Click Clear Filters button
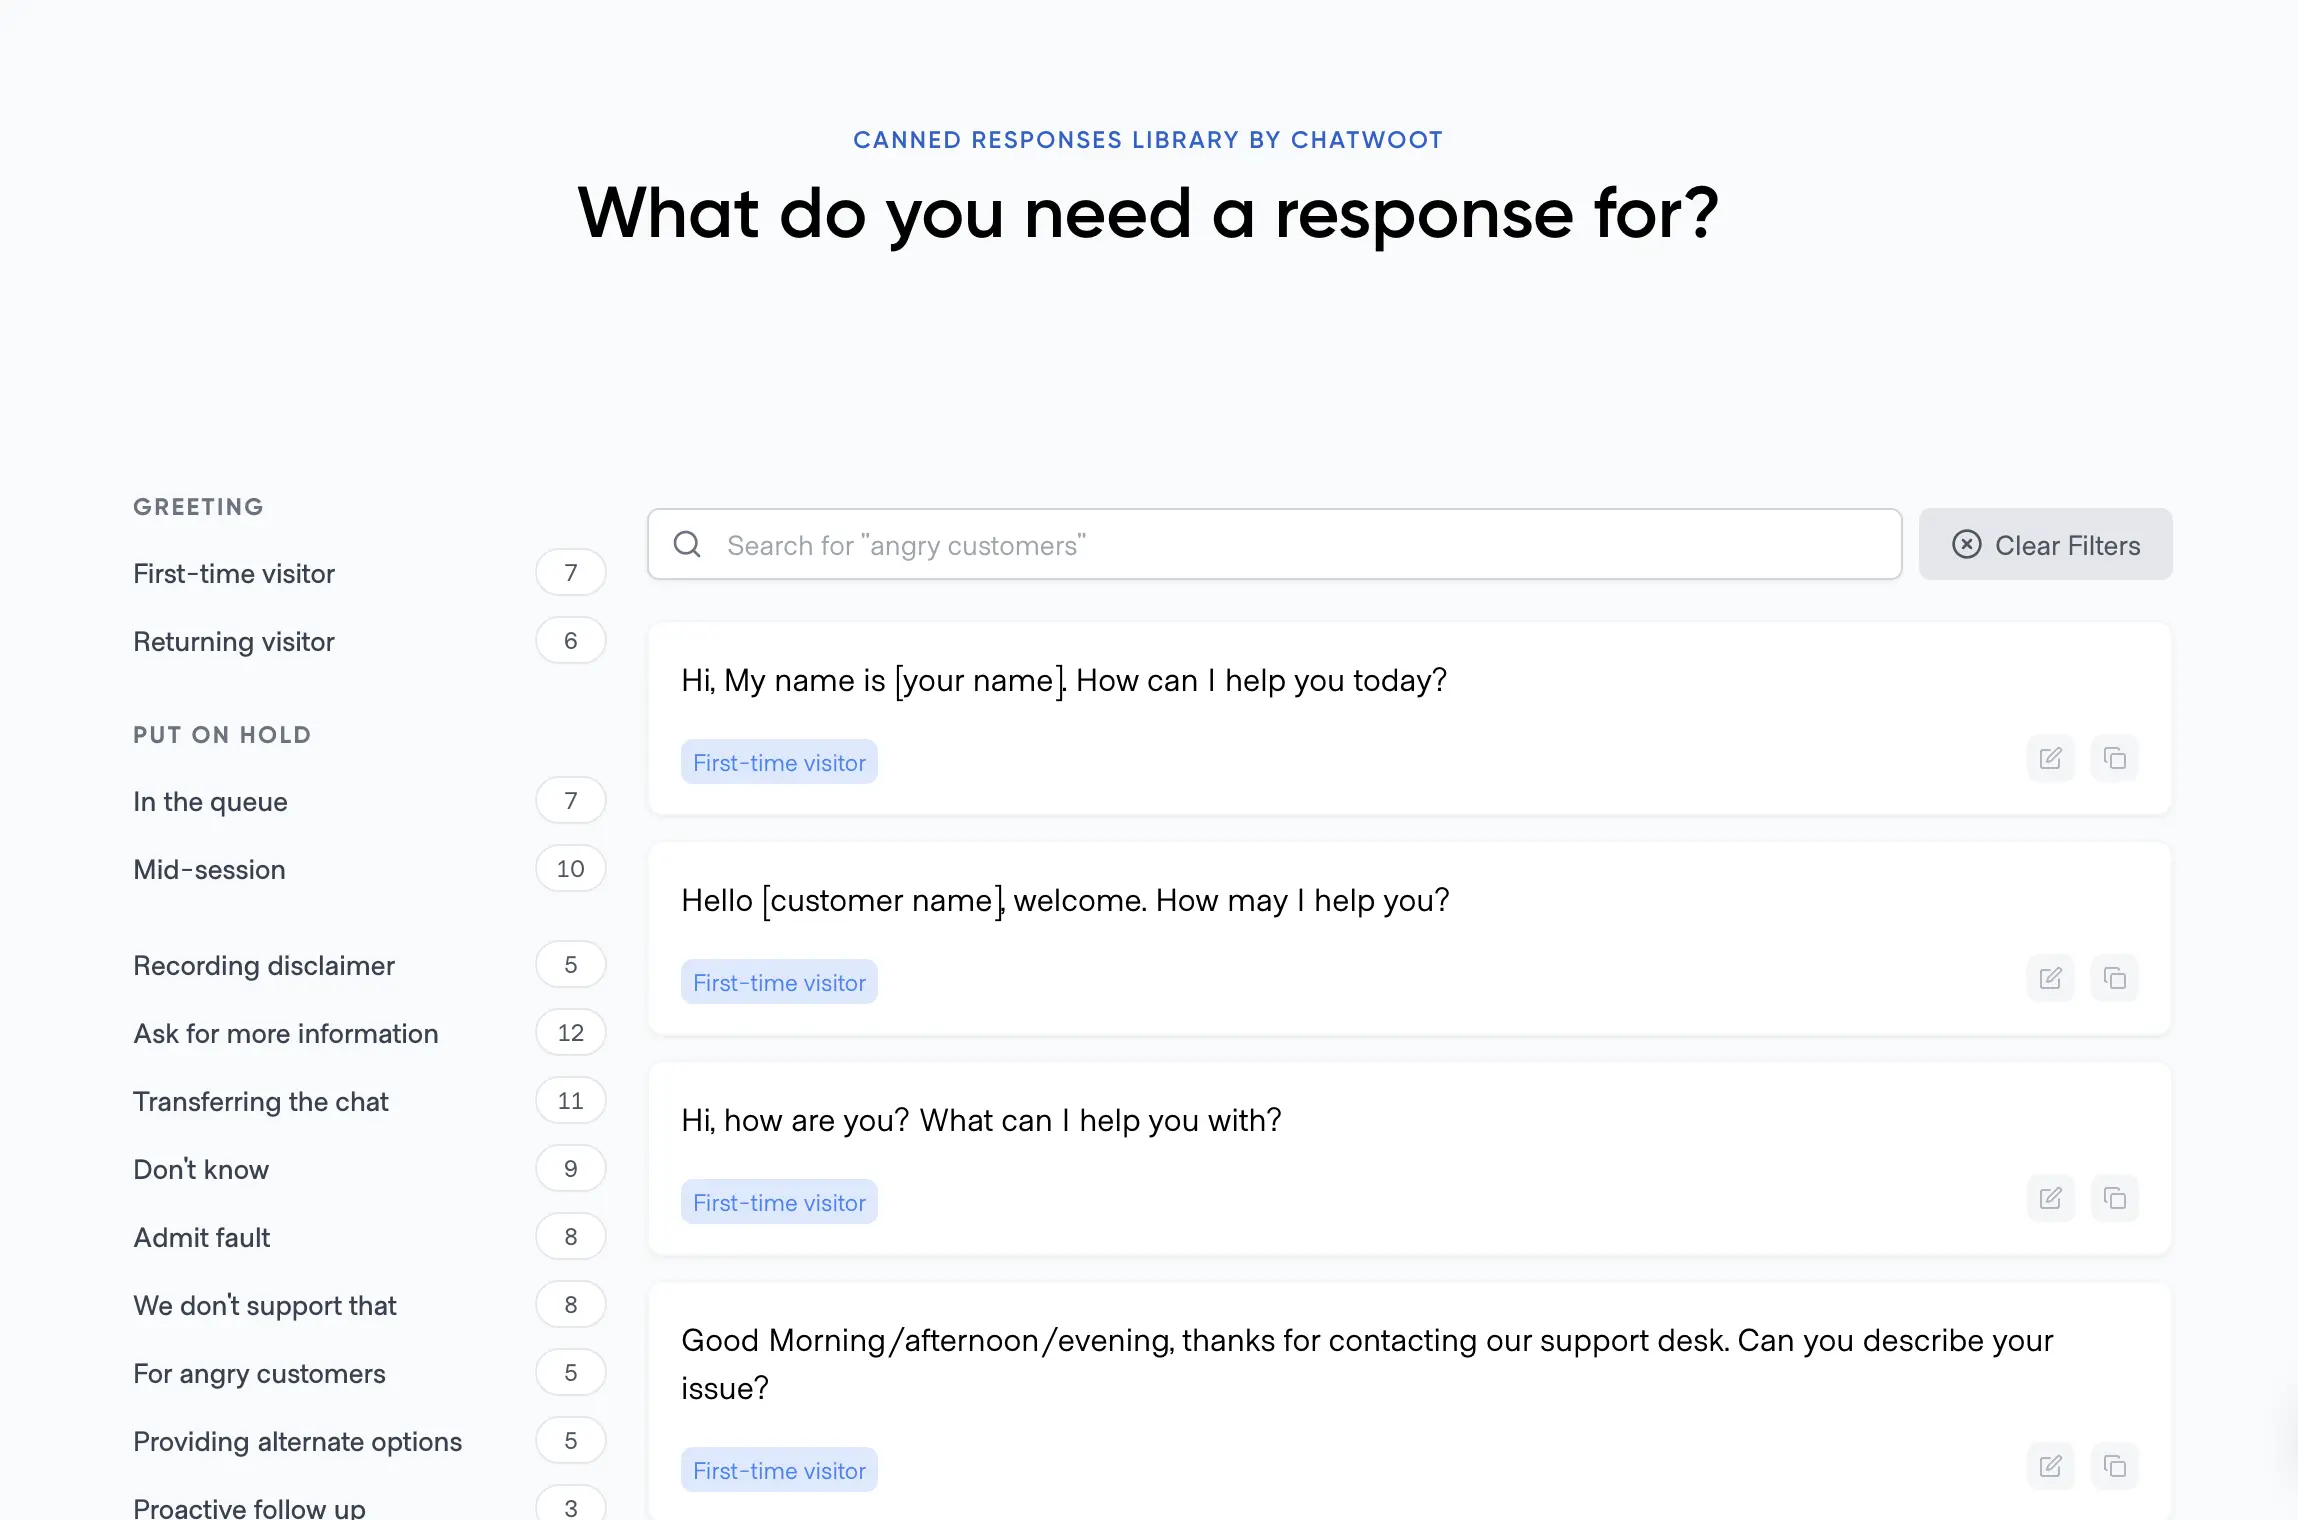 point(2045,545)
